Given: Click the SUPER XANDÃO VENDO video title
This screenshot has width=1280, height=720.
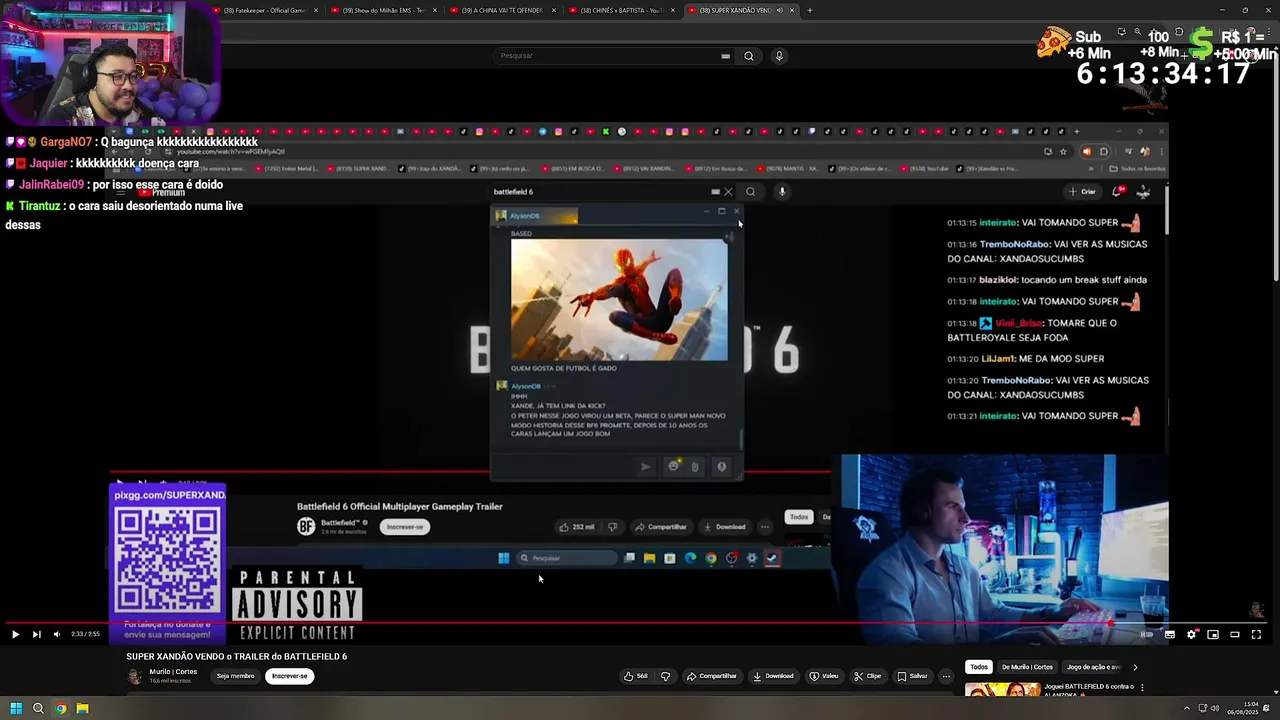Looking at the screenshot, I should (x=236, y=657).
